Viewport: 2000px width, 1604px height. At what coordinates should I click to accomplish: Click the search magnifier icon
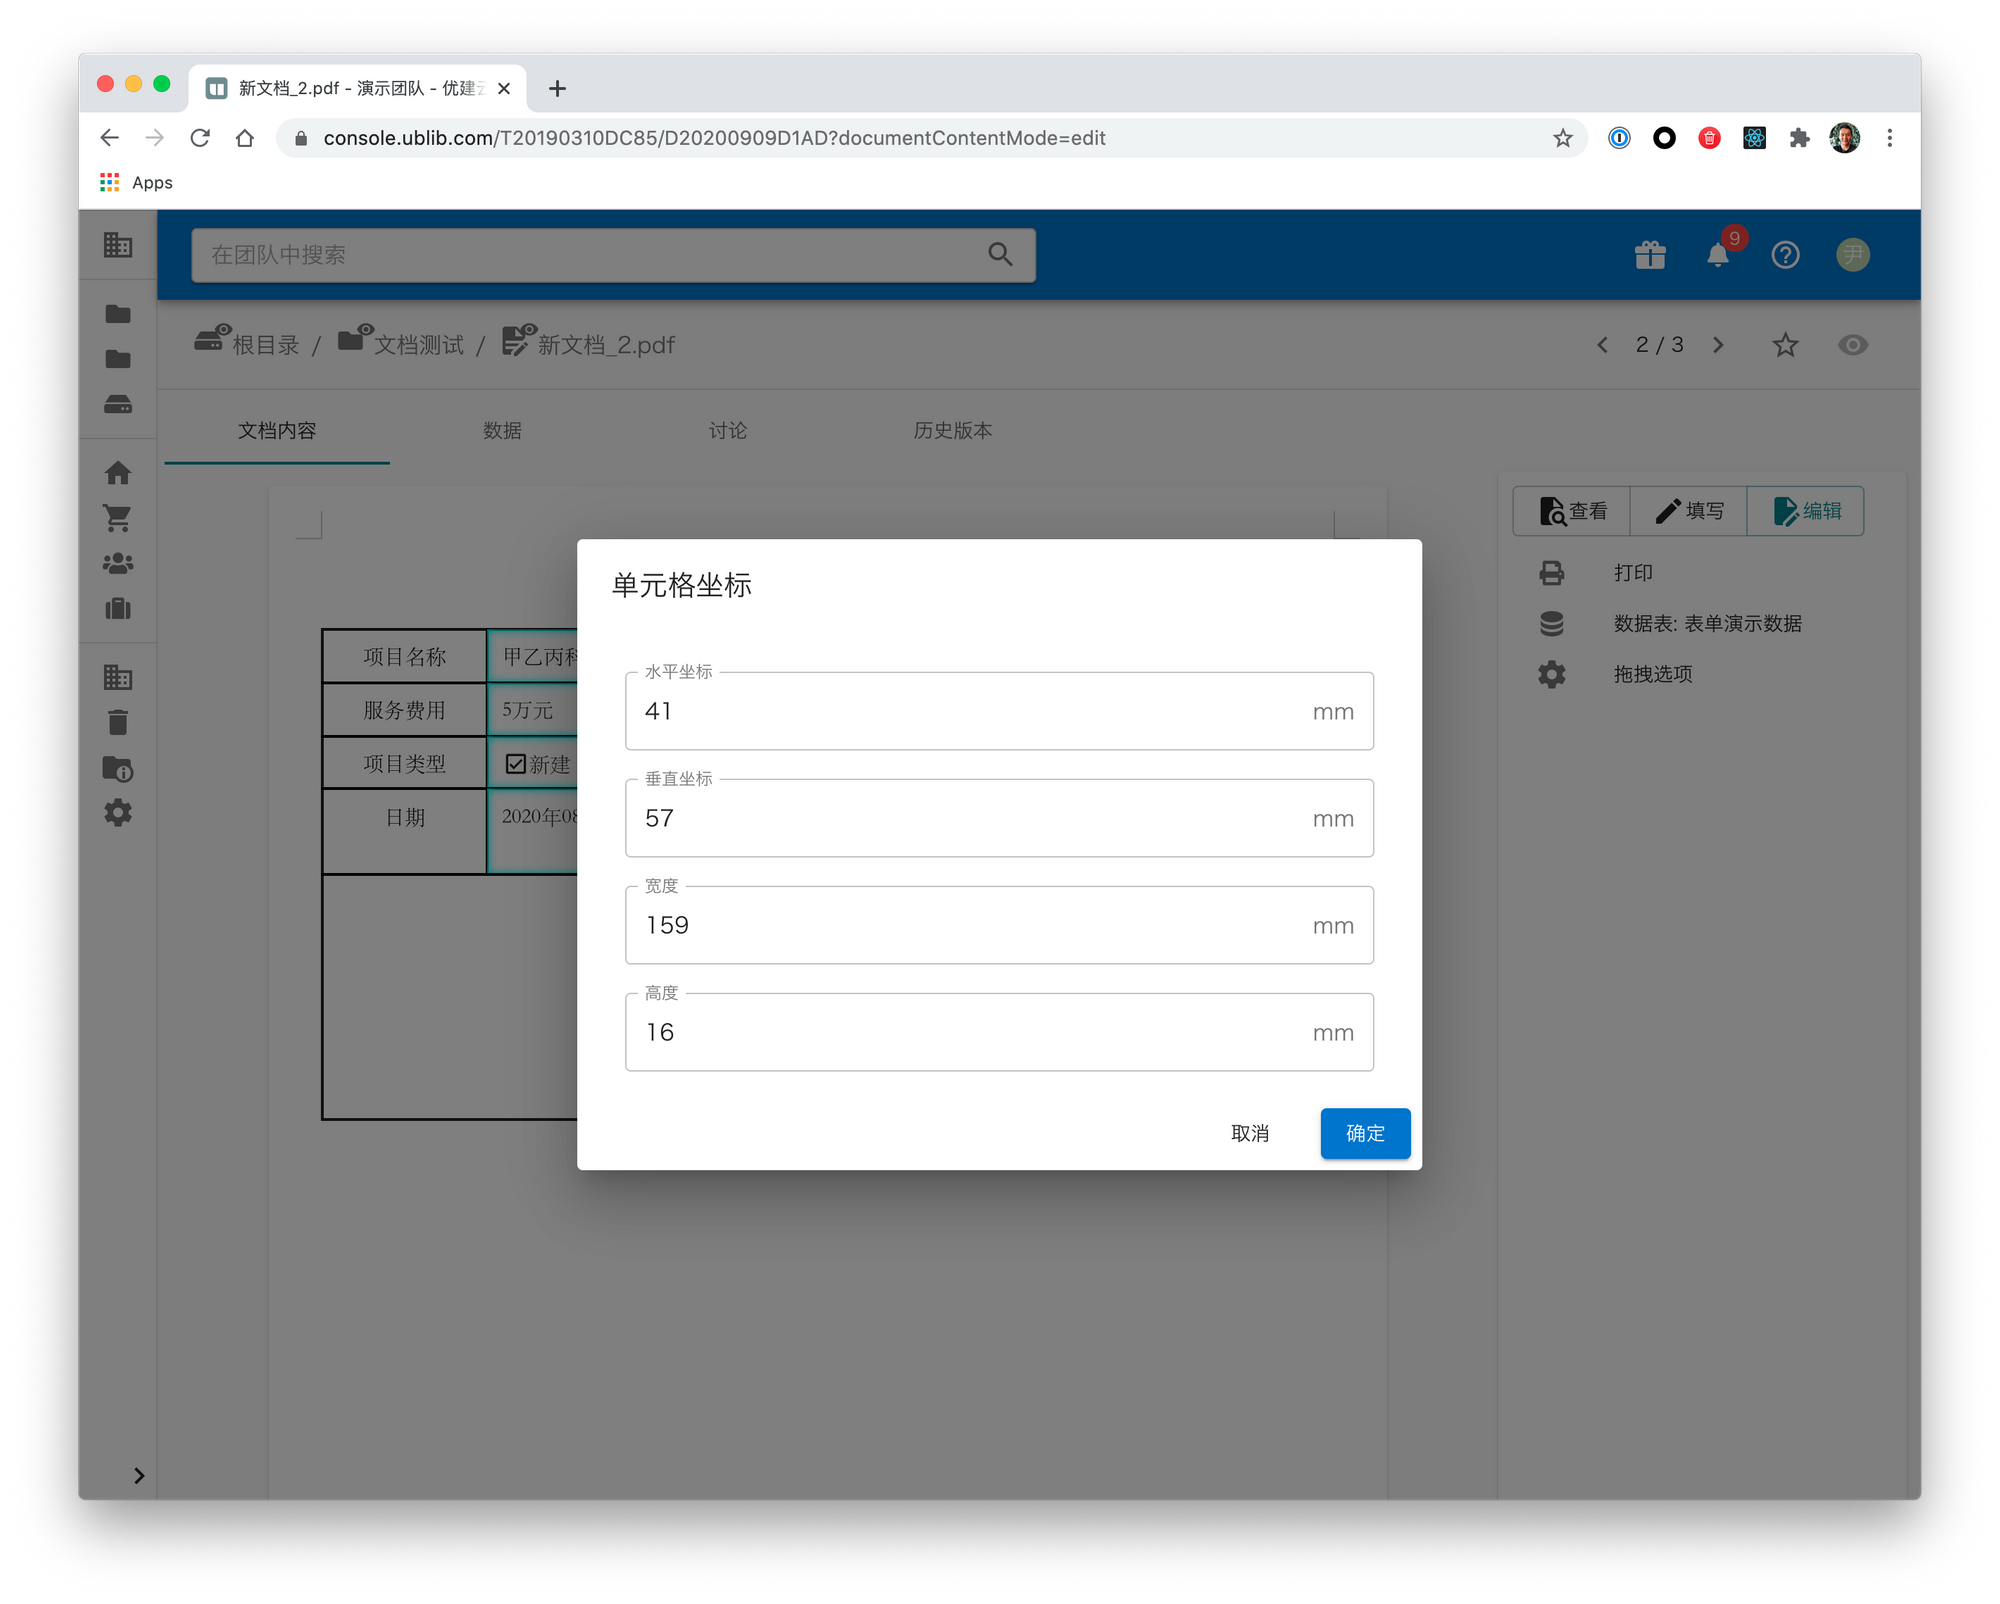(1000, 254)
